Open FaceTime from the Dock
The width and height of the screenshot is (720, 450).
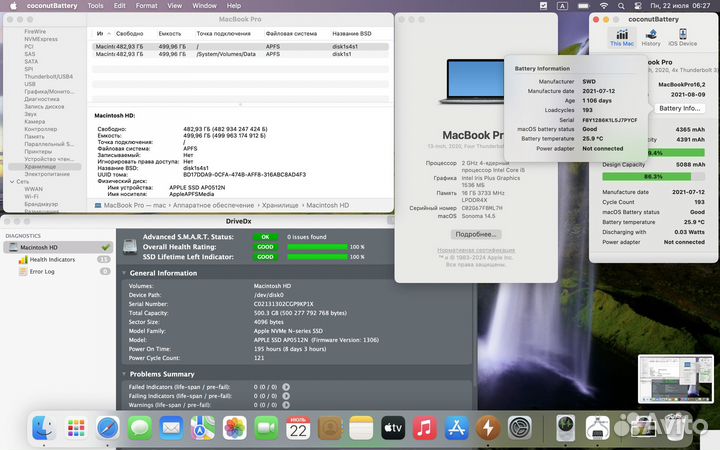pos(266,428)
